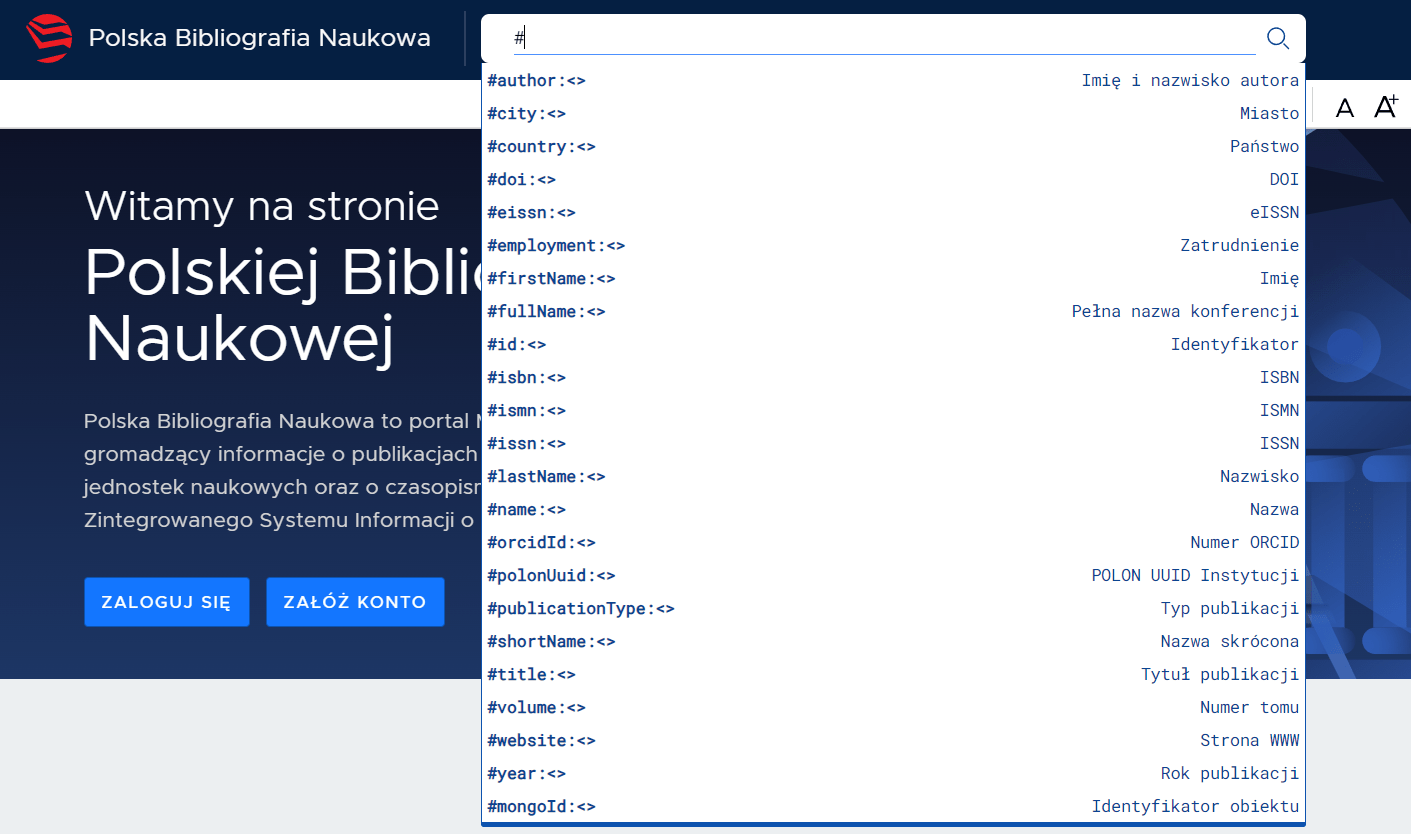Select the #website:<> suggestion
This screenshot has height=834, width=1411.
click(892, 741)
